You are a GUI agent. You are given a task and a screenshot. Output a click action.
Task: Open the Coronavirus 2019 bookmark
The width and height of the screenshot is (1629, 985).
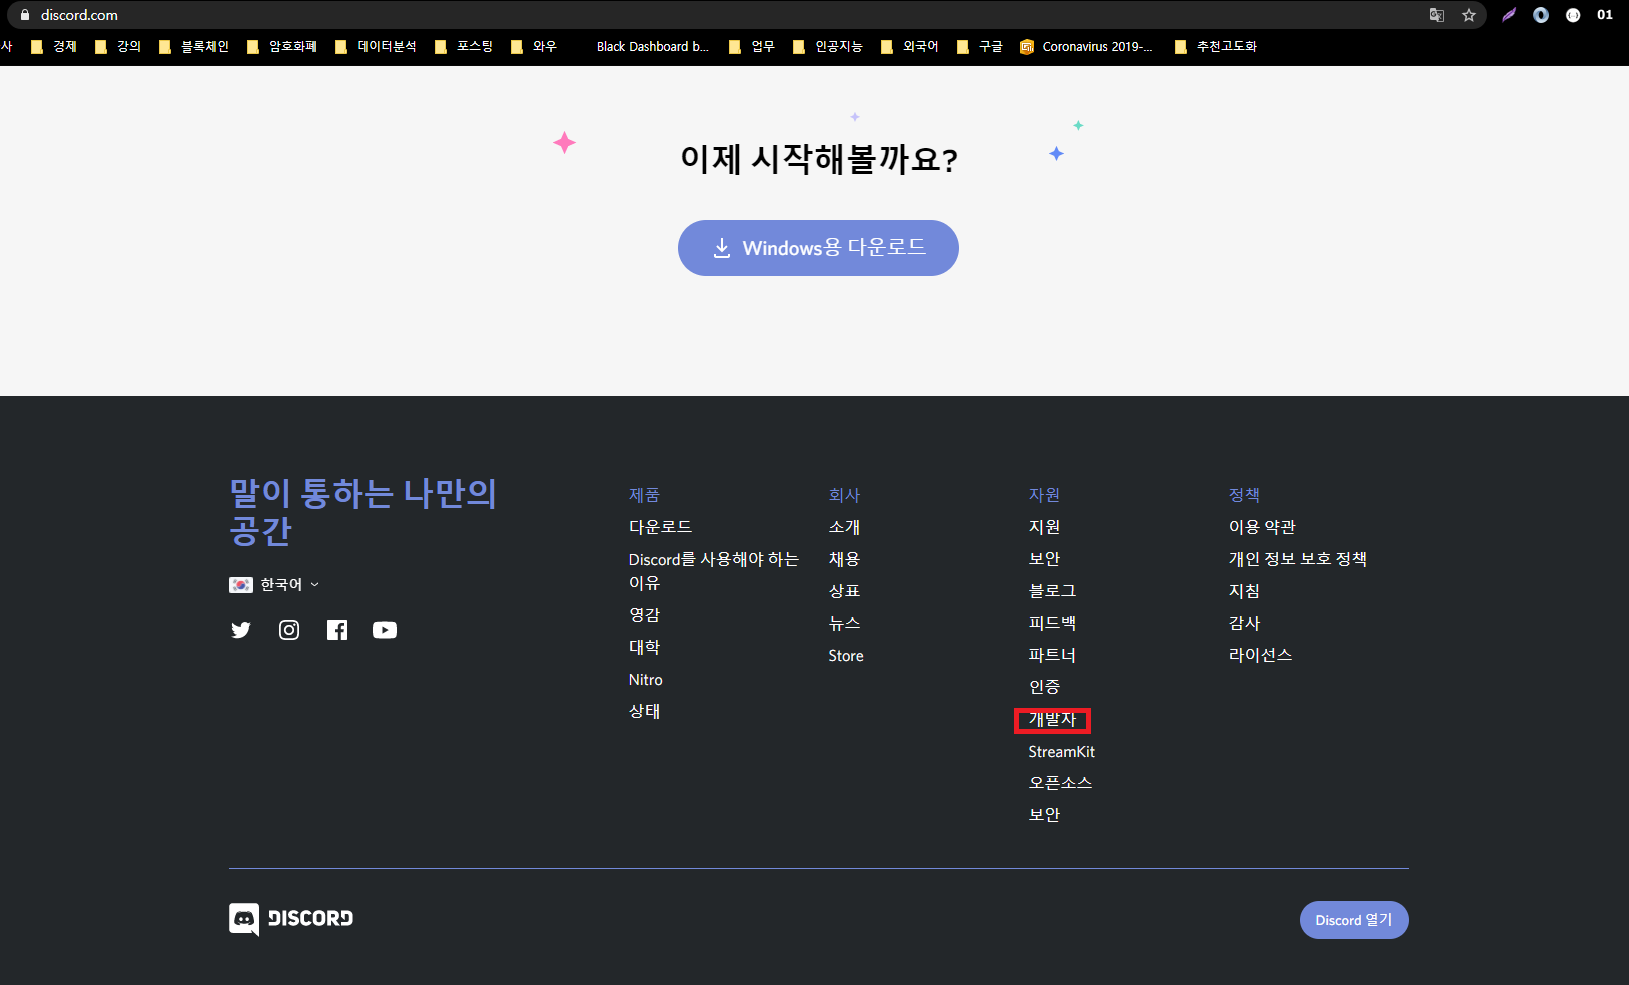[1087, 47]
